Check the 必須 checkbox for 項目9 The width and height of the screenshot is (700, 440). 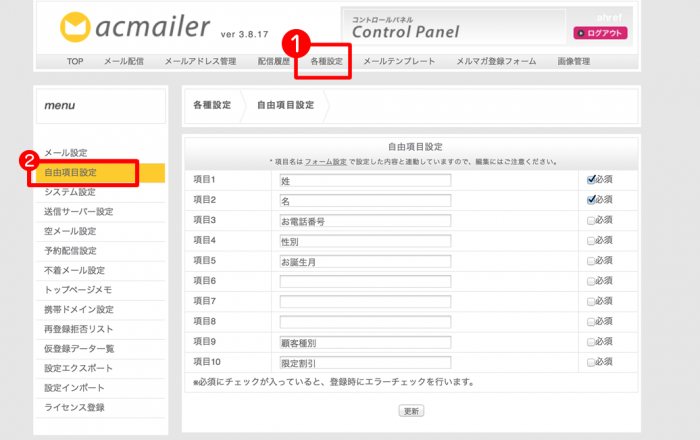click(x=591, y=342)
